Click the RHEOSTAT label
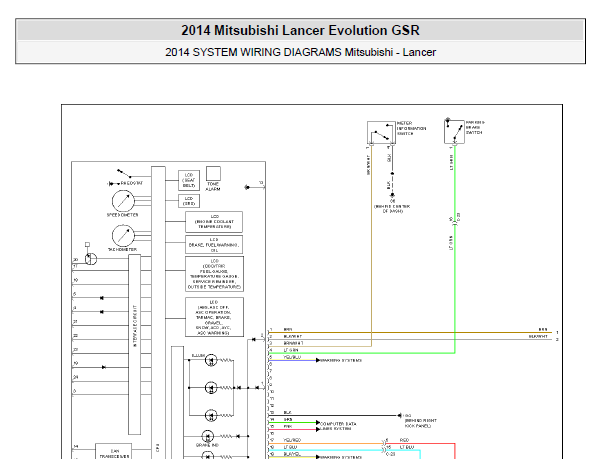This screenshot has height=459, width=611. tap(132, 183)
